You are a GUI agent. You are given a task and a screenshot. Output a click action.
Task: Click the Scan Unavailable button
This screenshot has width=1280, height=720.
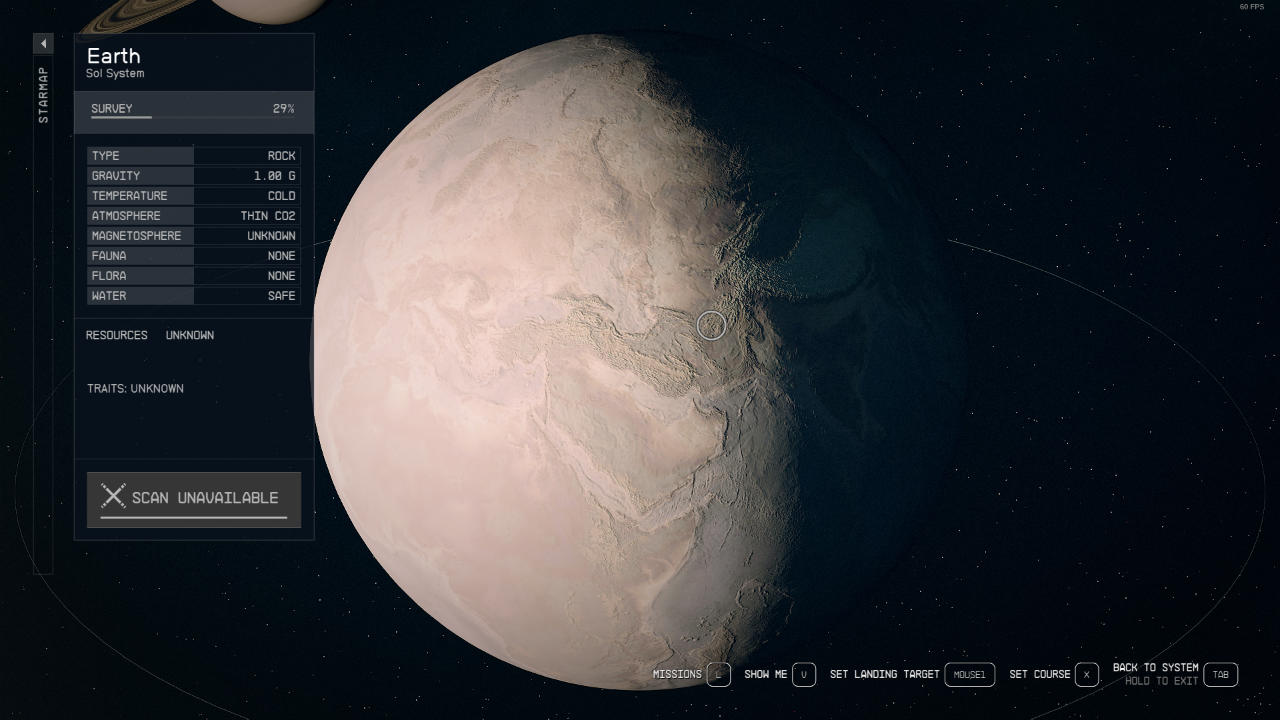pos(194,498)
